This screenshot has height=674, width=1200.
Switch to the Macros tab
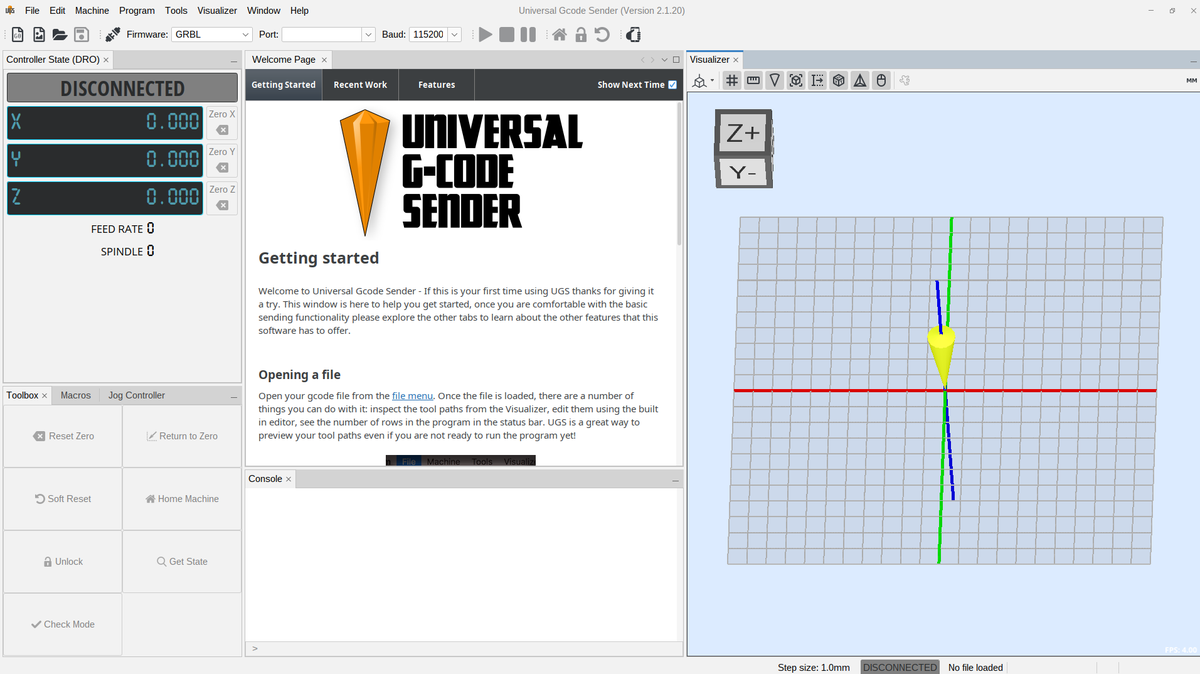pyautogui.click(x=76, y=395)
